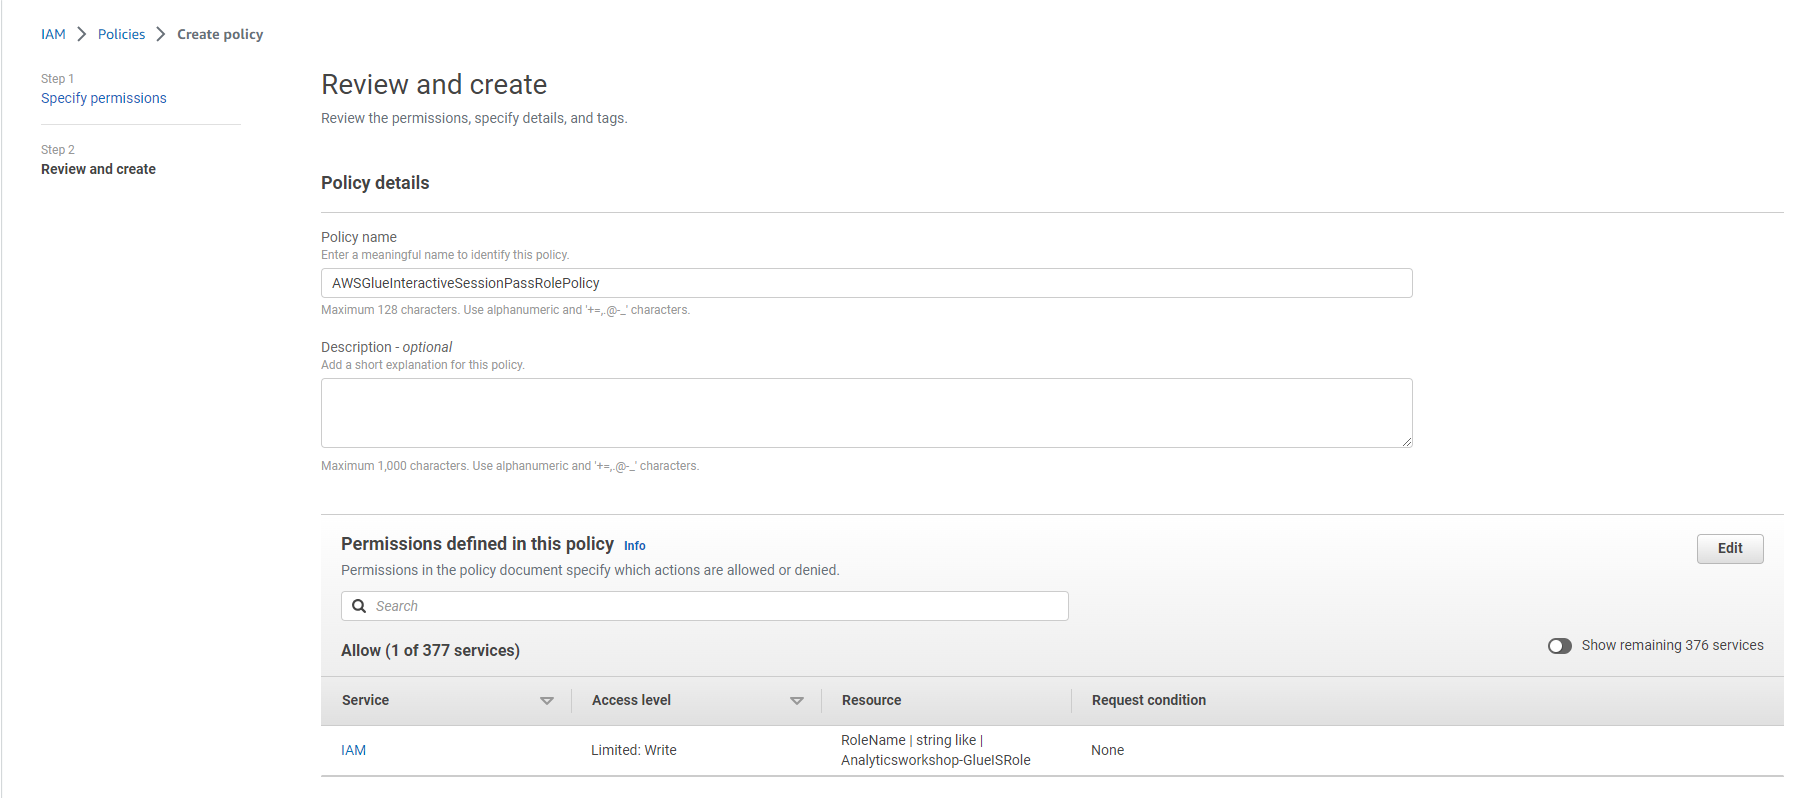Screen dimensions: 1818x798
Task: Open the IAM breadcrumb link
Action: 53,34
